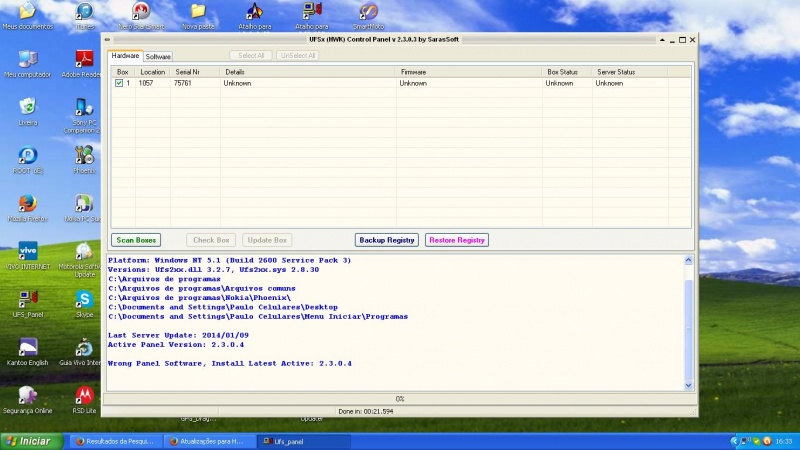Switch to the Software tab
Viewport: 800px width, 450px height.
coord(158,57)
